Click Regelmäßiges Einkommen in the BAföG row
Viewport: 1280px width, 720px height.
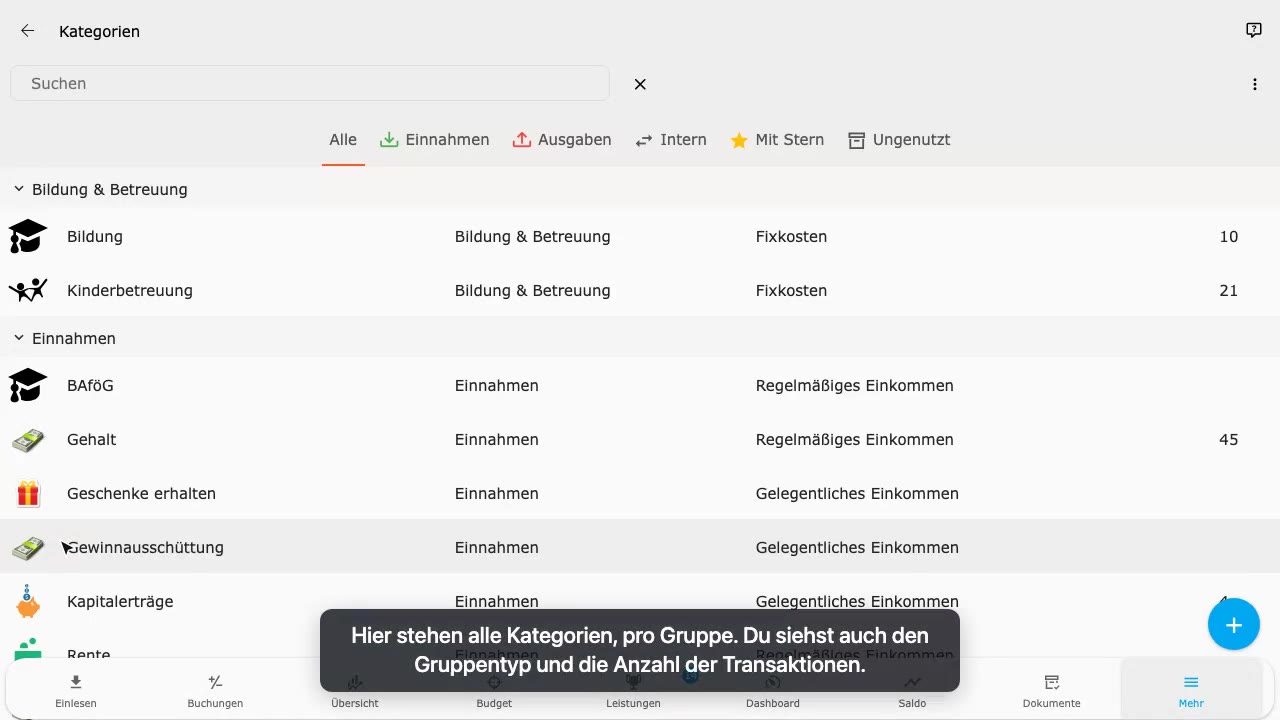coord(855,386)
